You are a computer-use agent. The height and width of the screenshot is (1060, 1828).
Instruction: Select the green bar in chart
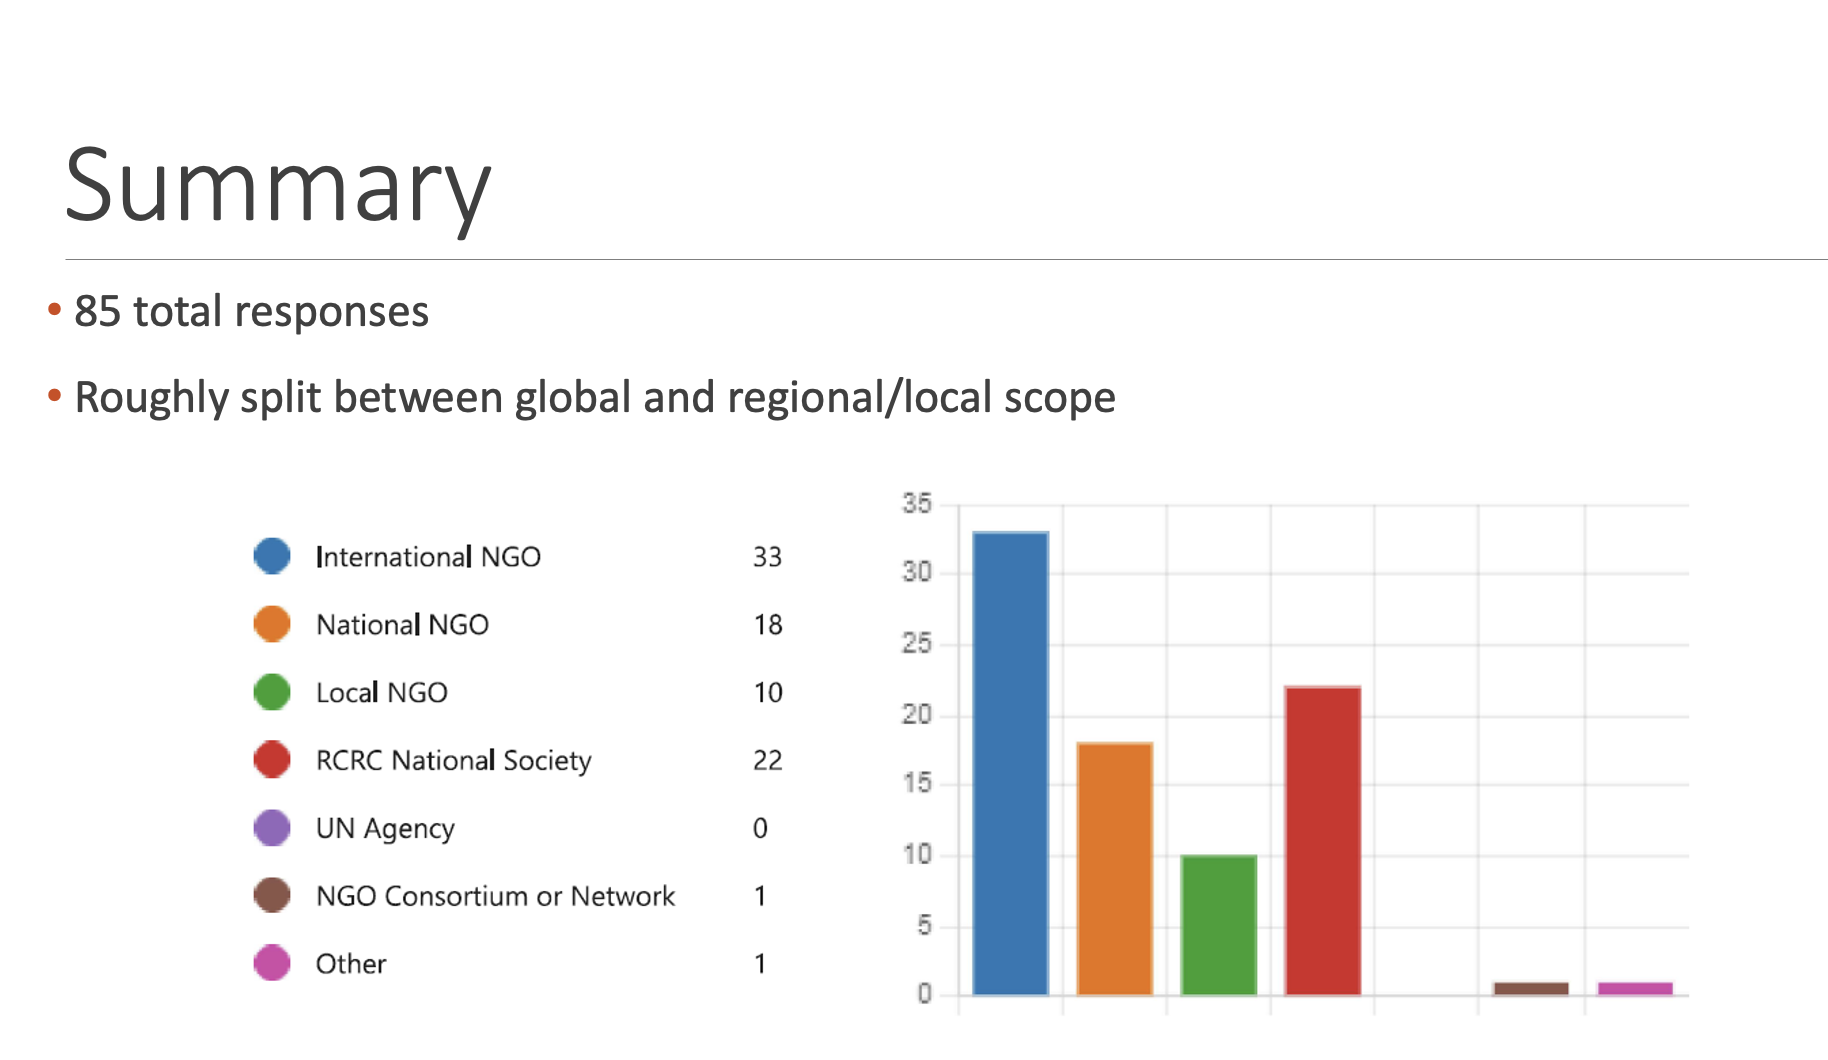tap(1218, 925)
